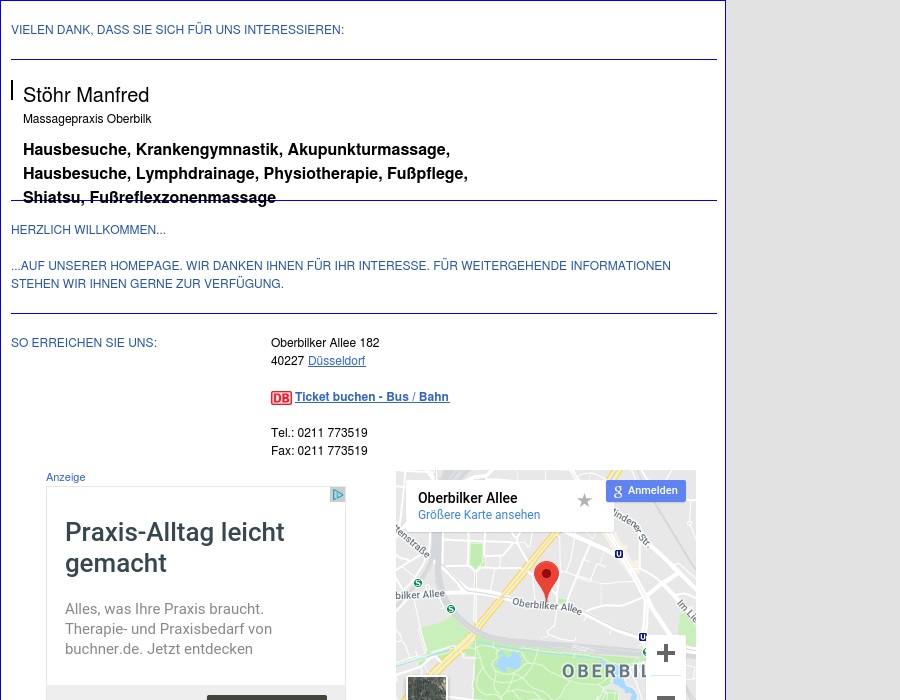The image size is (900, 700).
Task: Click the red DB railway logo
Action: coord(281,398)
